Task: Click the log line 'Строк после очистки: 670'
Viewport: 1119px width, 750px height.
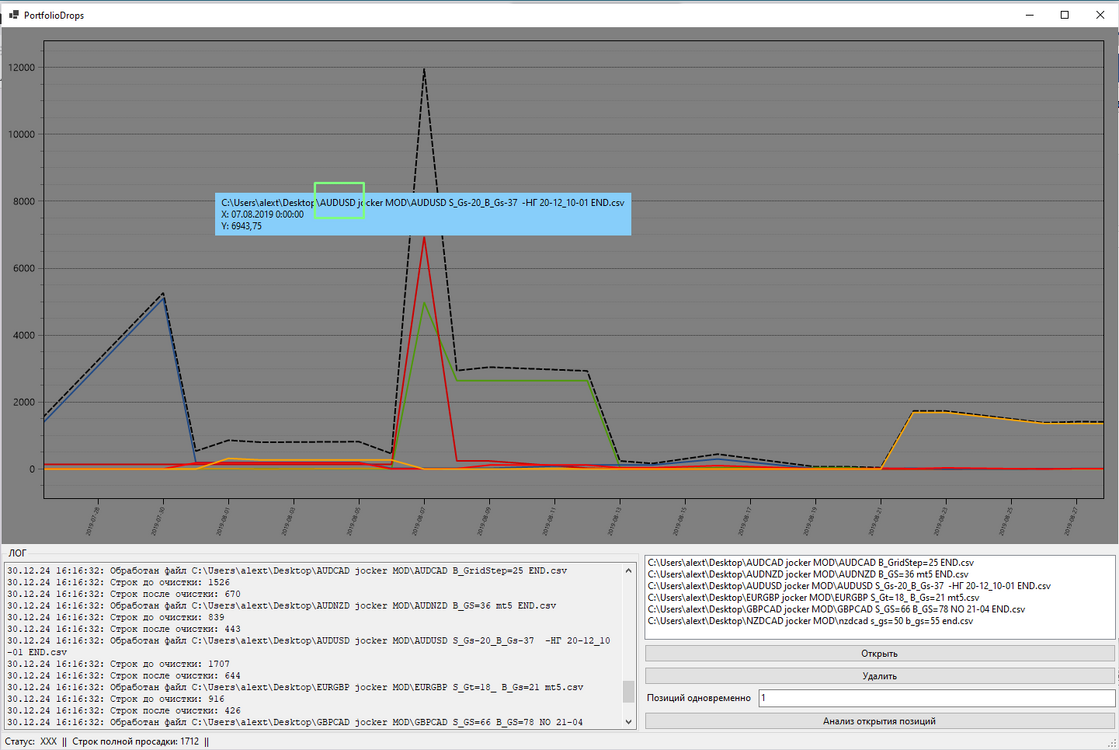Action: pos(123,594)
